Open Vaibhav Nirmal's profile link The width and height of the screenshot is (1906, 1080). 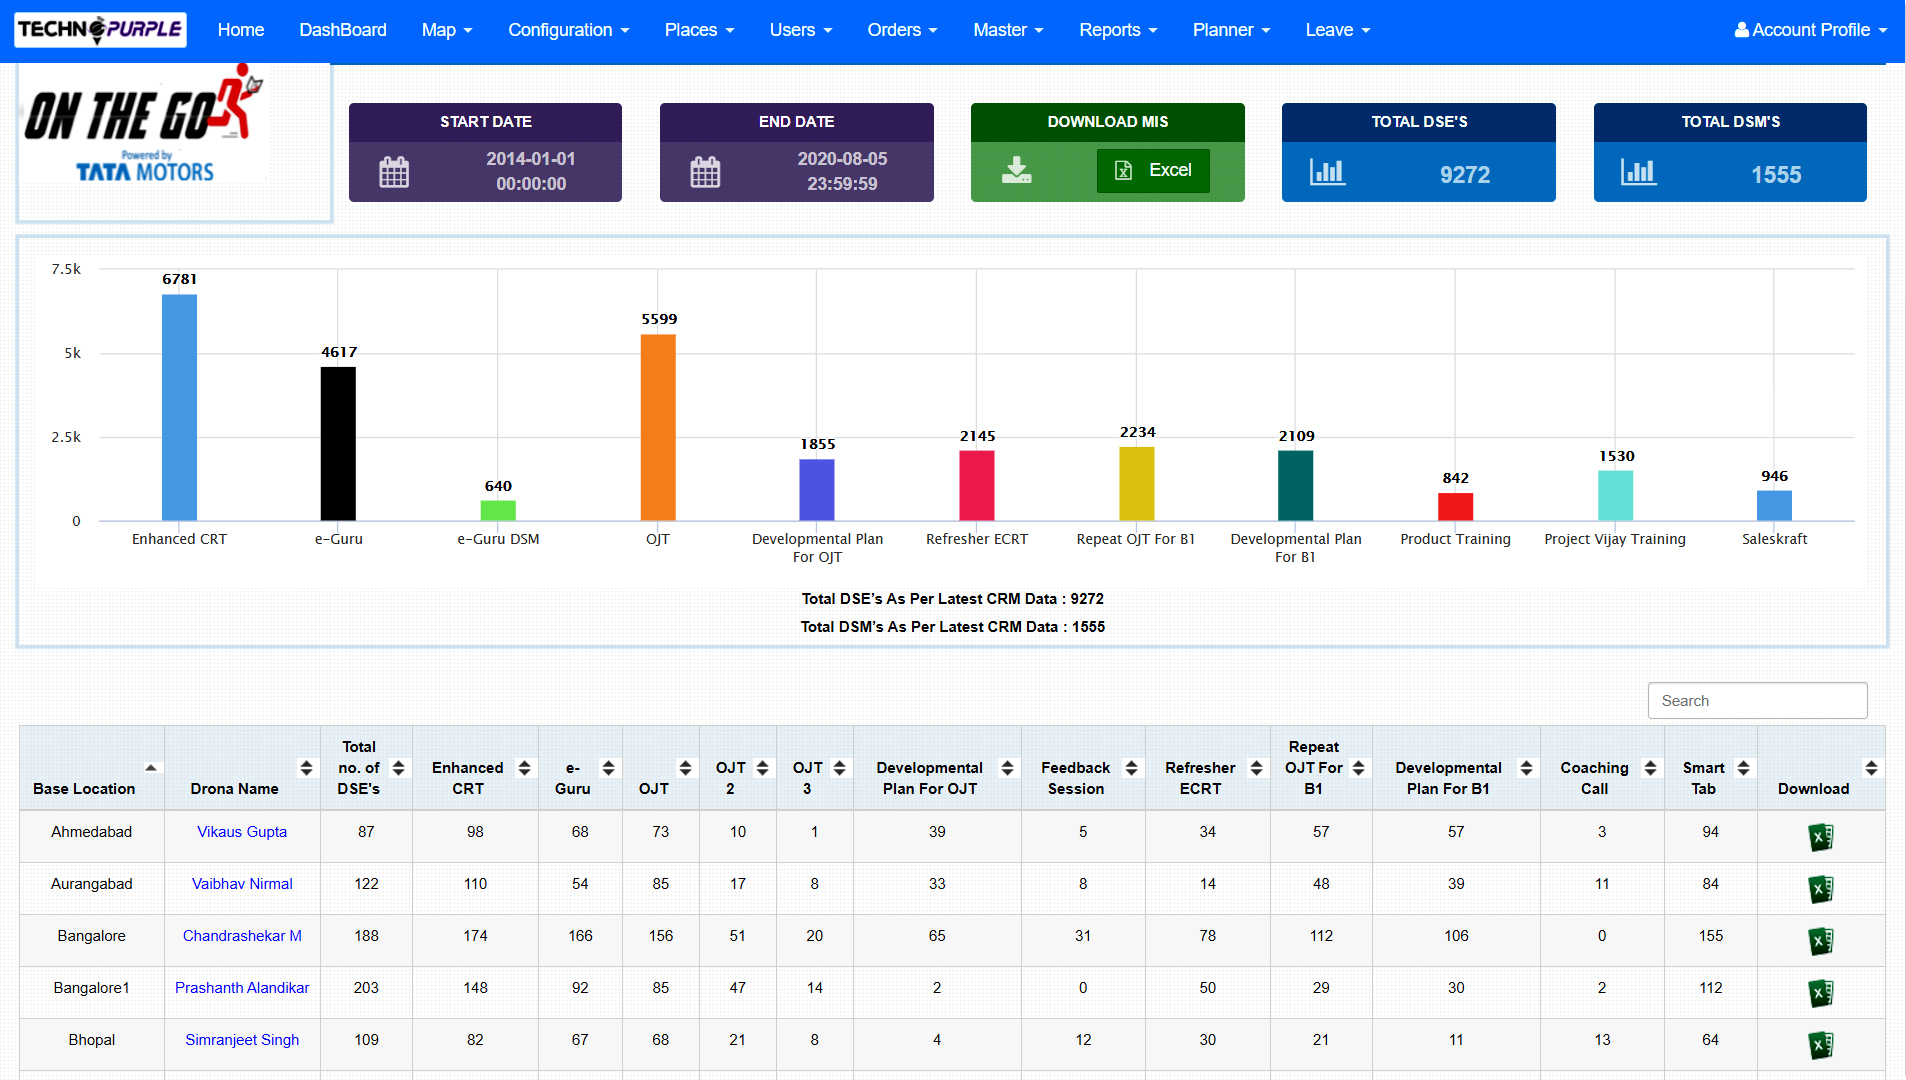[242, 884]
